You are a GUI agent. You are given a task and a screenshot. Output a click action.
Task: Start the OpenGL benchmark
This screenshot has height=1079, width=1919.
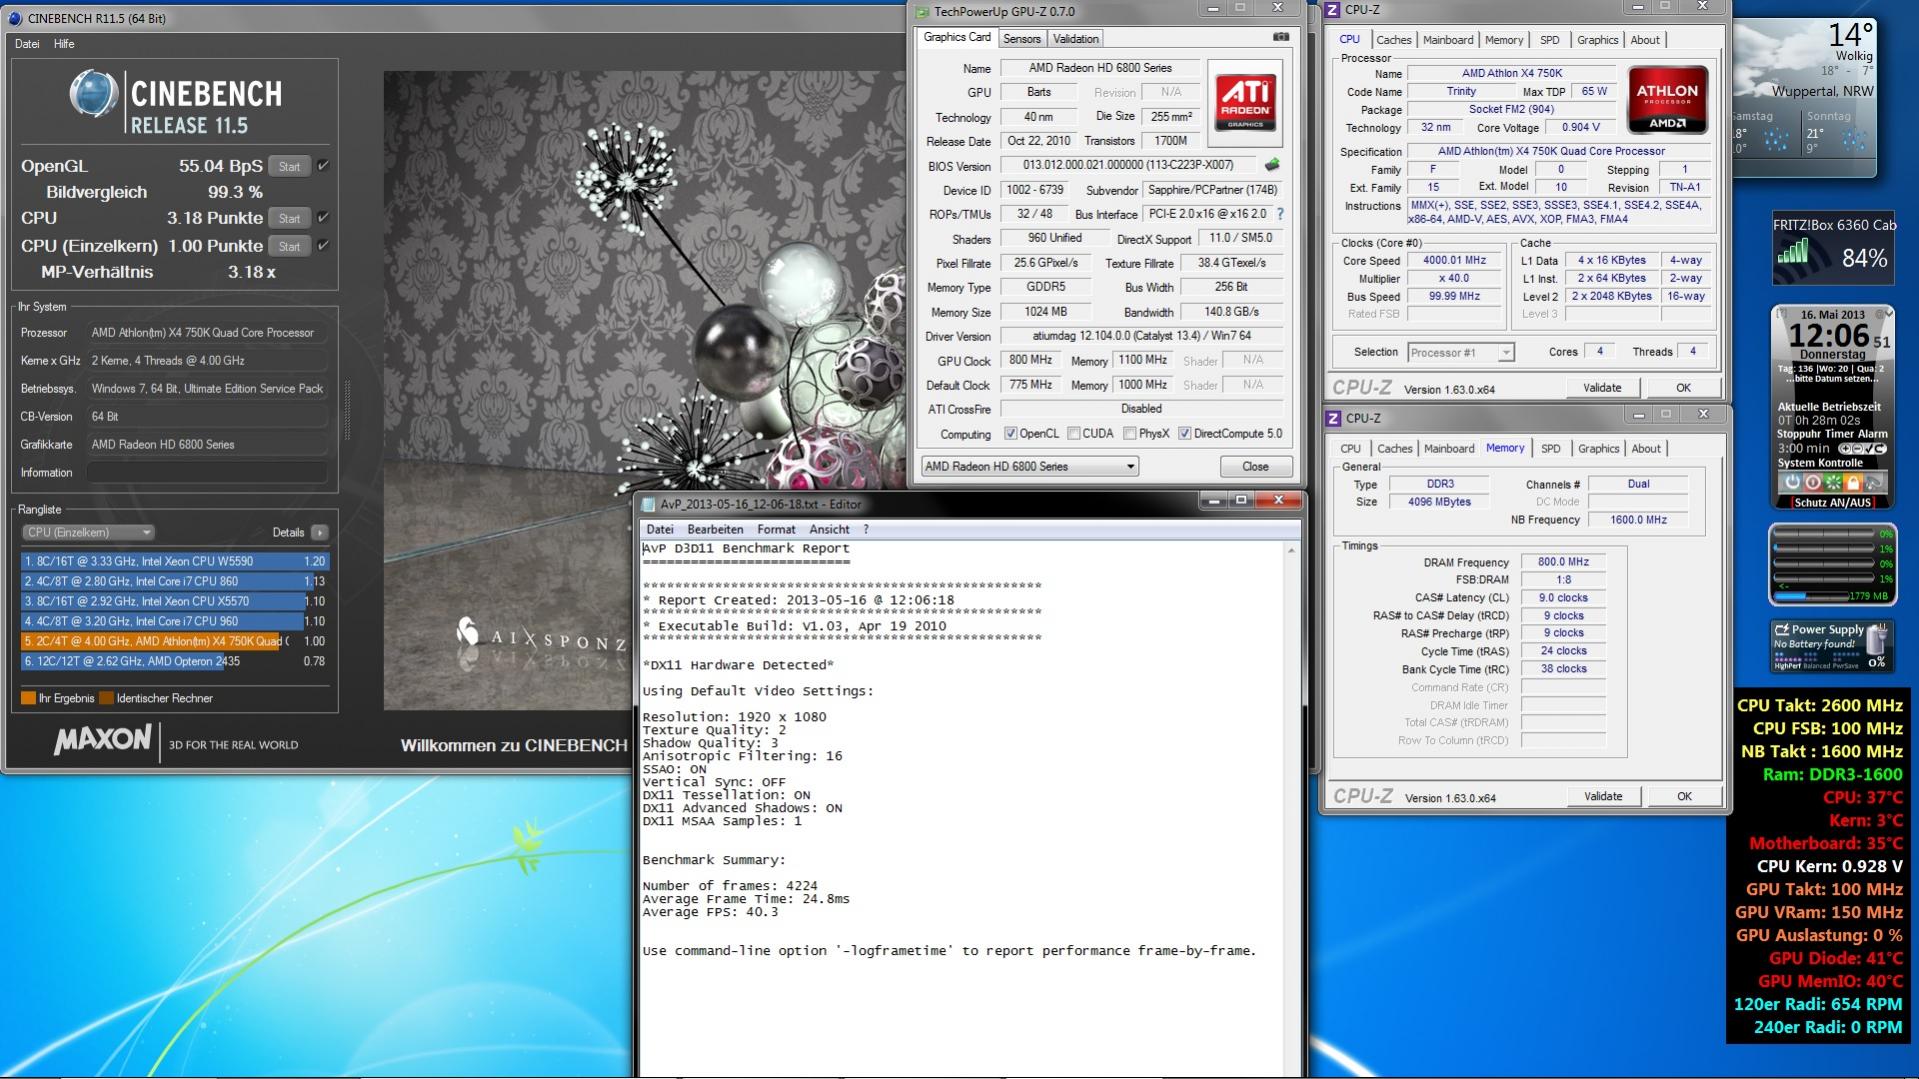(x=290, y=166)
